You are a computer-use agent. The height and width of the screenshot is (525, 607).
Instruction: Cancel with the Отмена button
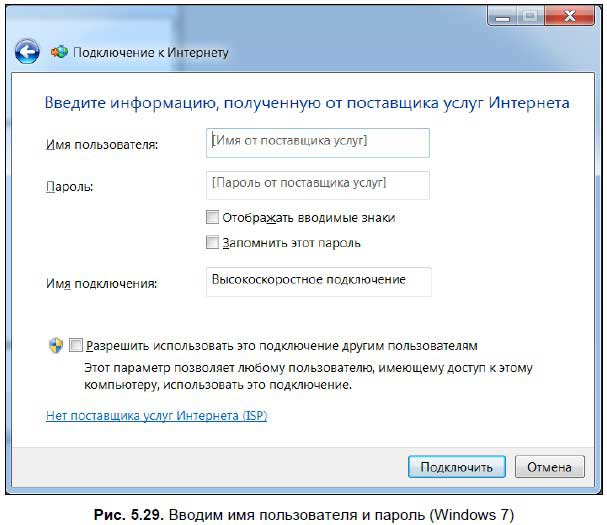[549, 467]
